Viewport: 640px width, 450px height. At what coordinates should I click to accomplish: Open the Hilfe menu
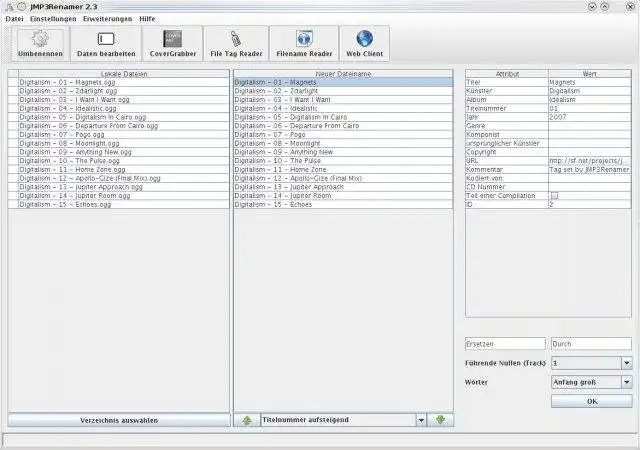pos(147,19)
